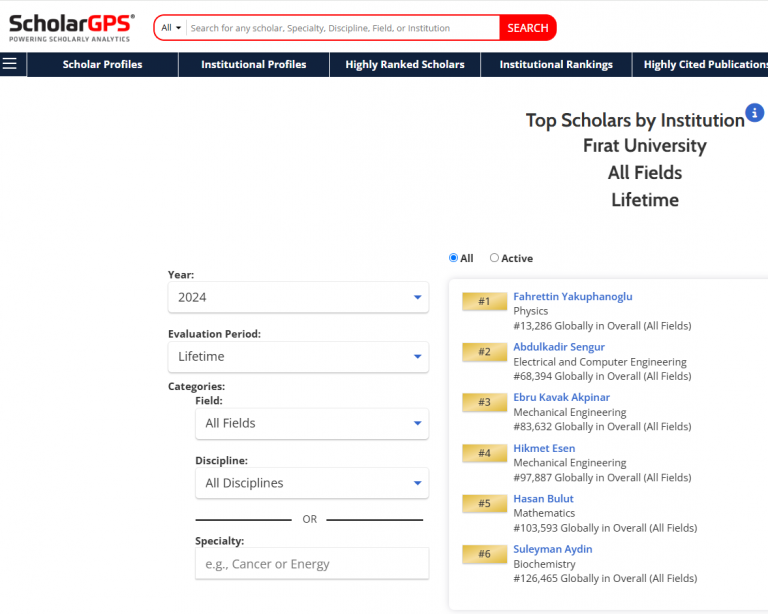Select the Active radio button
The width and height of the screenshot is (768, 614).
pyautogui.click(x=494, y=258)
